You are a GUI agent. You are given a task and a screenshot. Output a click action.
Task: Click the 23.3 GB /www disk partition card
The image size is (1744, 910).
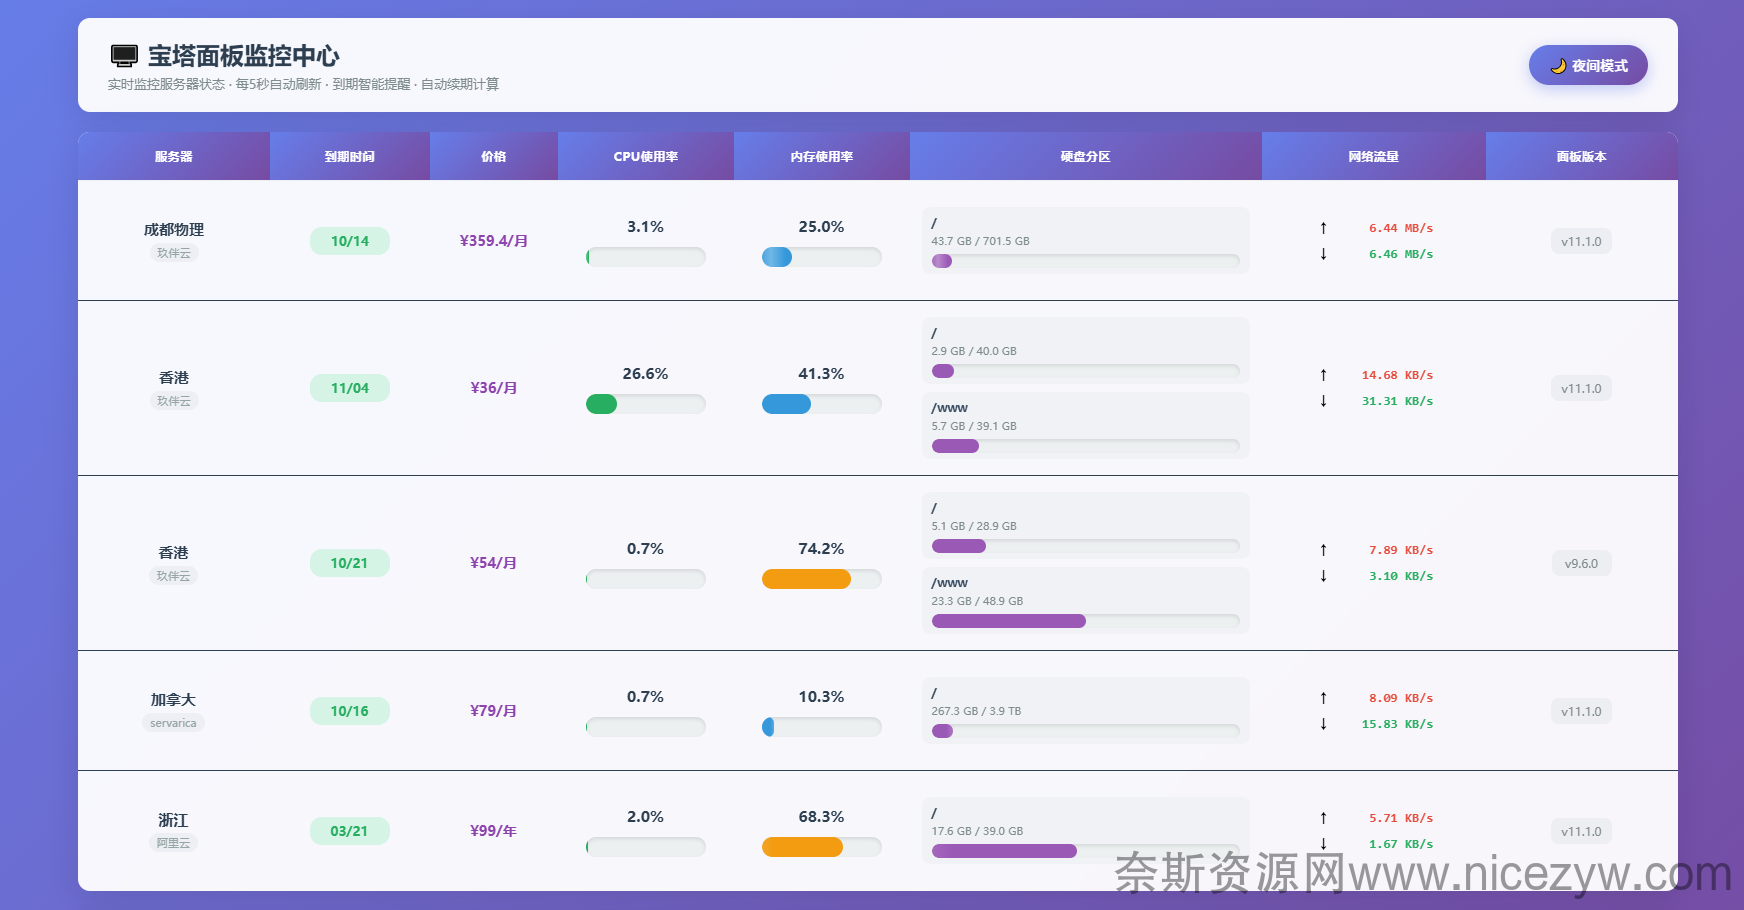tap(1085, 600)
